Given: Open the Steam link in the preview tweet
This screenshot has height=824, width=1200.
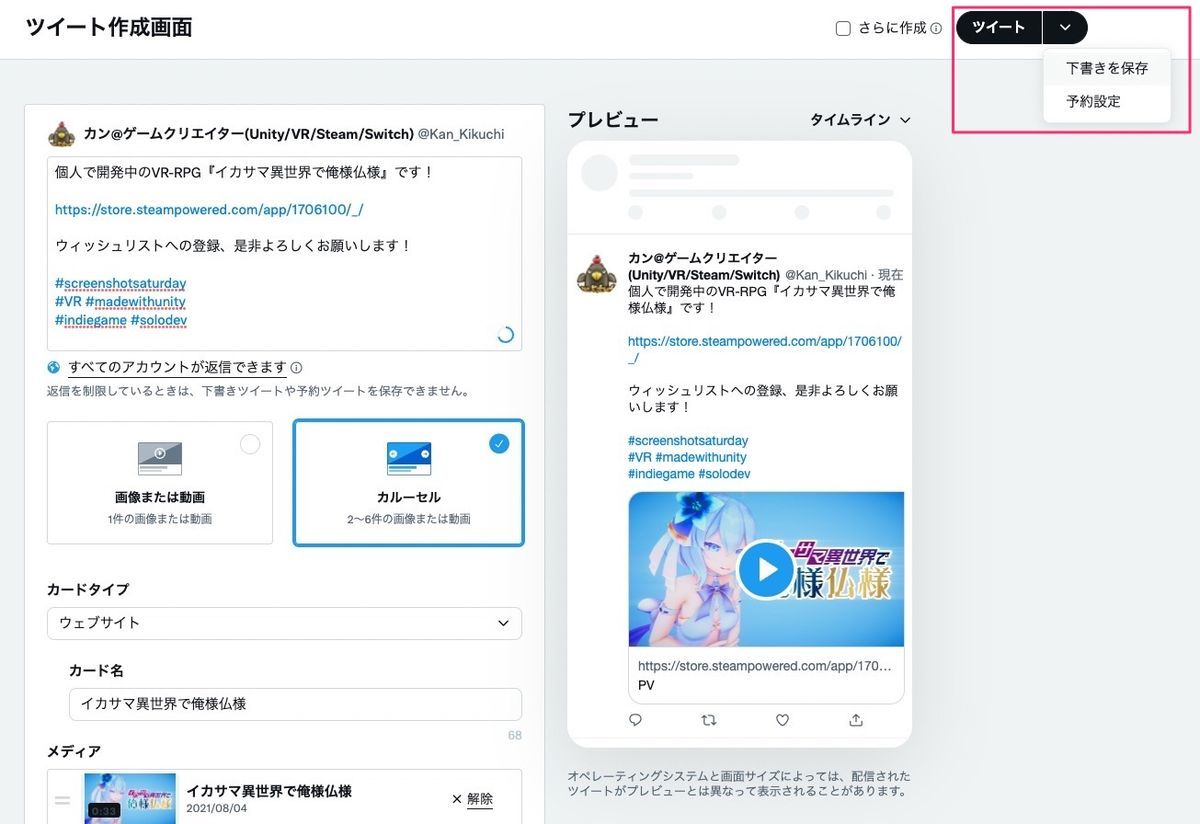Looking at the screenshot, I should [x=765, y=349].
